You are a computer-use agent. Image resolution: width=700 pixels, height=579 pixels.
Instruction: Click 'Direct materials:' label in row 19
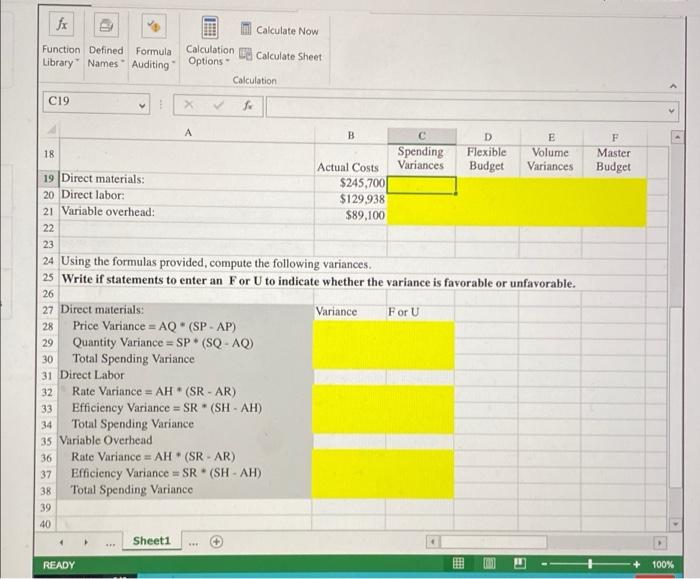(103, 179)
